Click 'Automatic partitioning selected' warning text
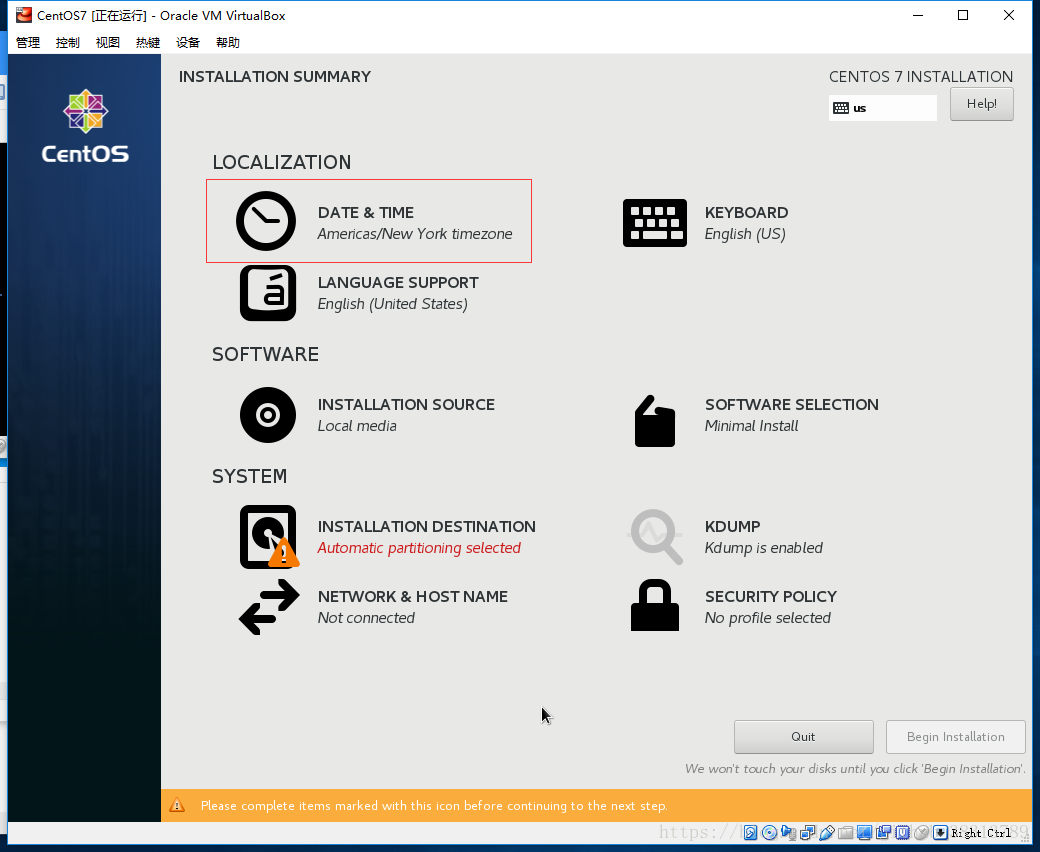 coord(419,548)
